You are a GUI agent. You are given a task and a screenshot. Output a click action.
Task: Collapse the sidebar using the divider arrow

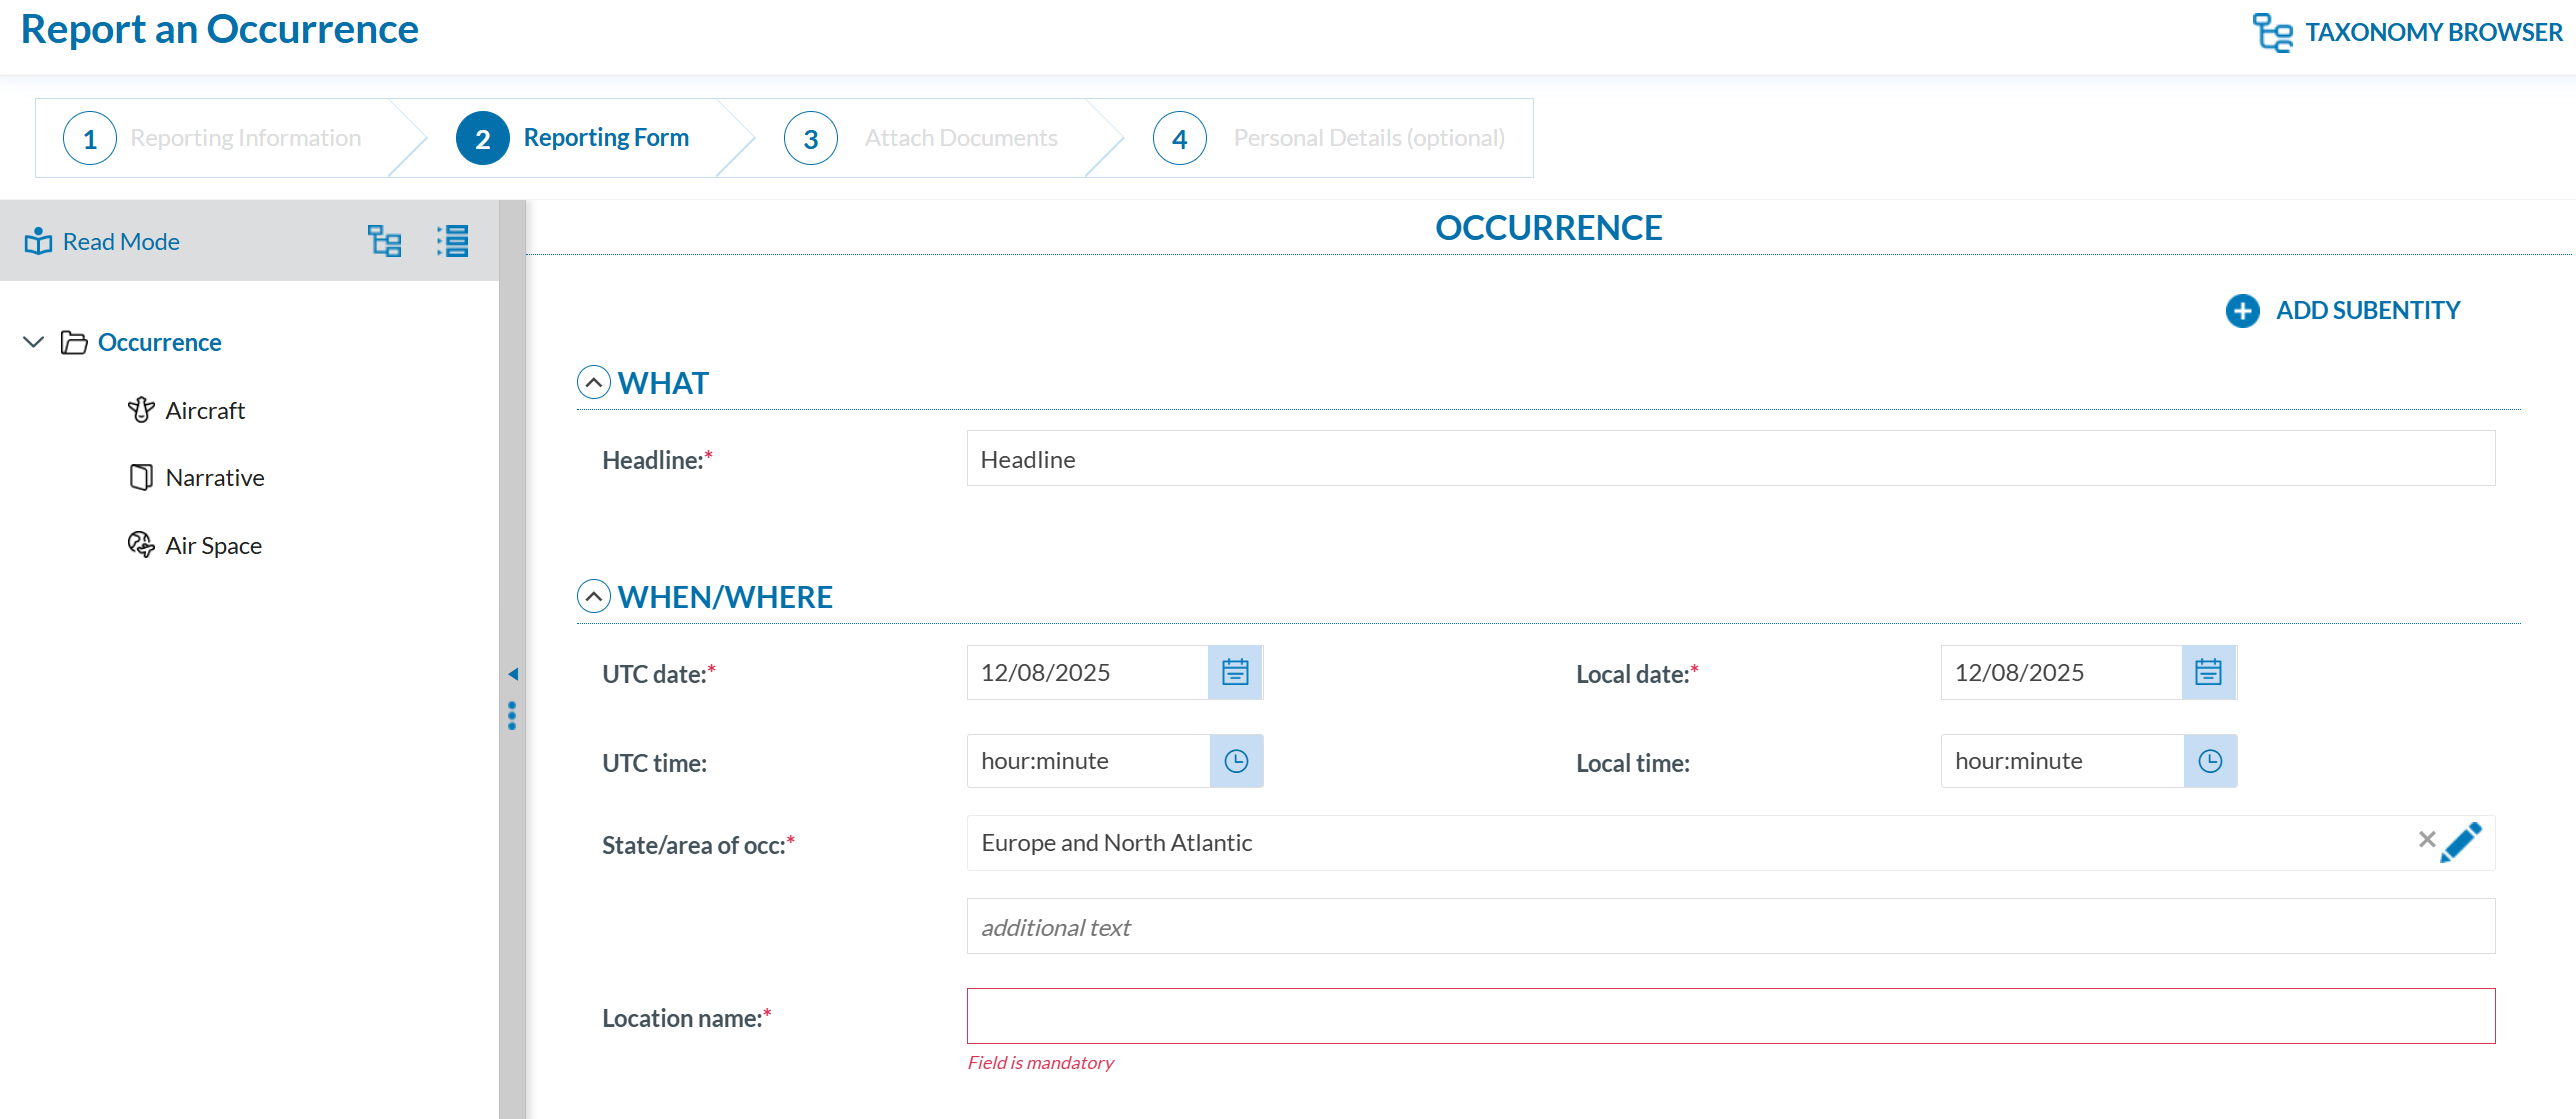coord(513,674)
